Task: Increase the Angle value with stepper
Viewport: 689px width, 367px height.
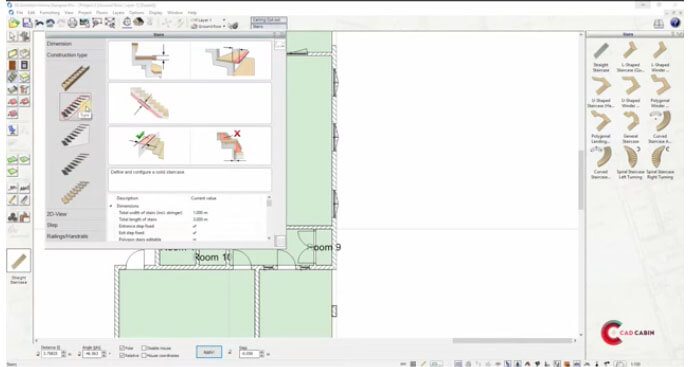Action: pyautogui.click(x=104, y=352)
